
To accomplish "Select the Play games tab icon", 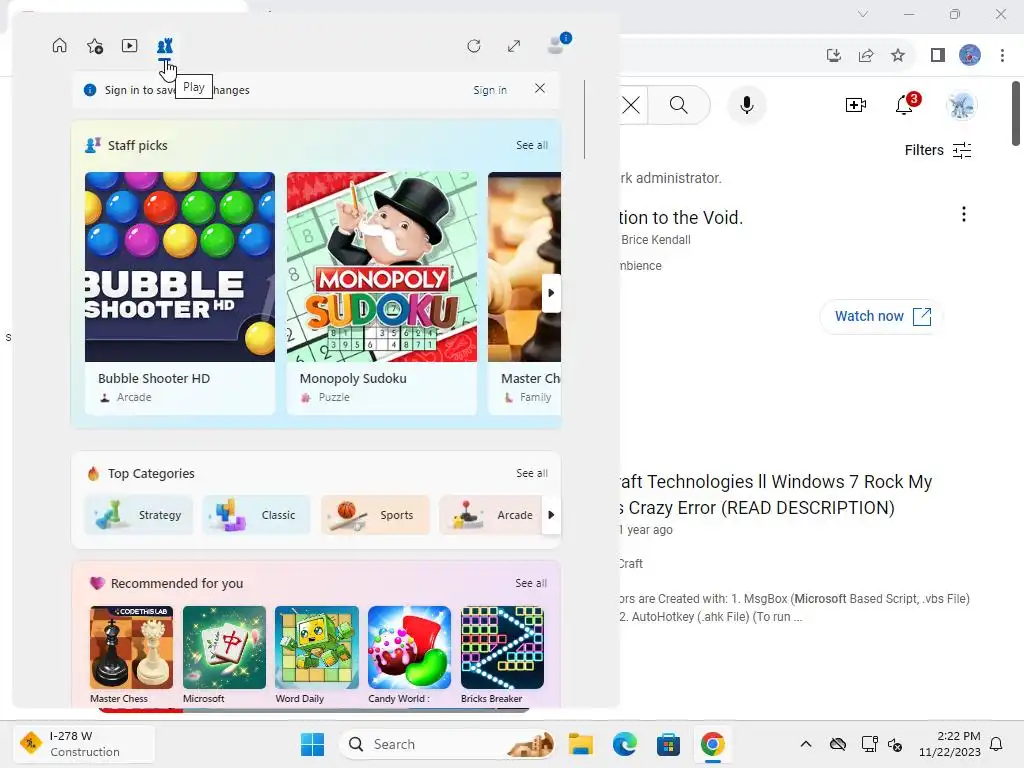I will tap(165, 46).
